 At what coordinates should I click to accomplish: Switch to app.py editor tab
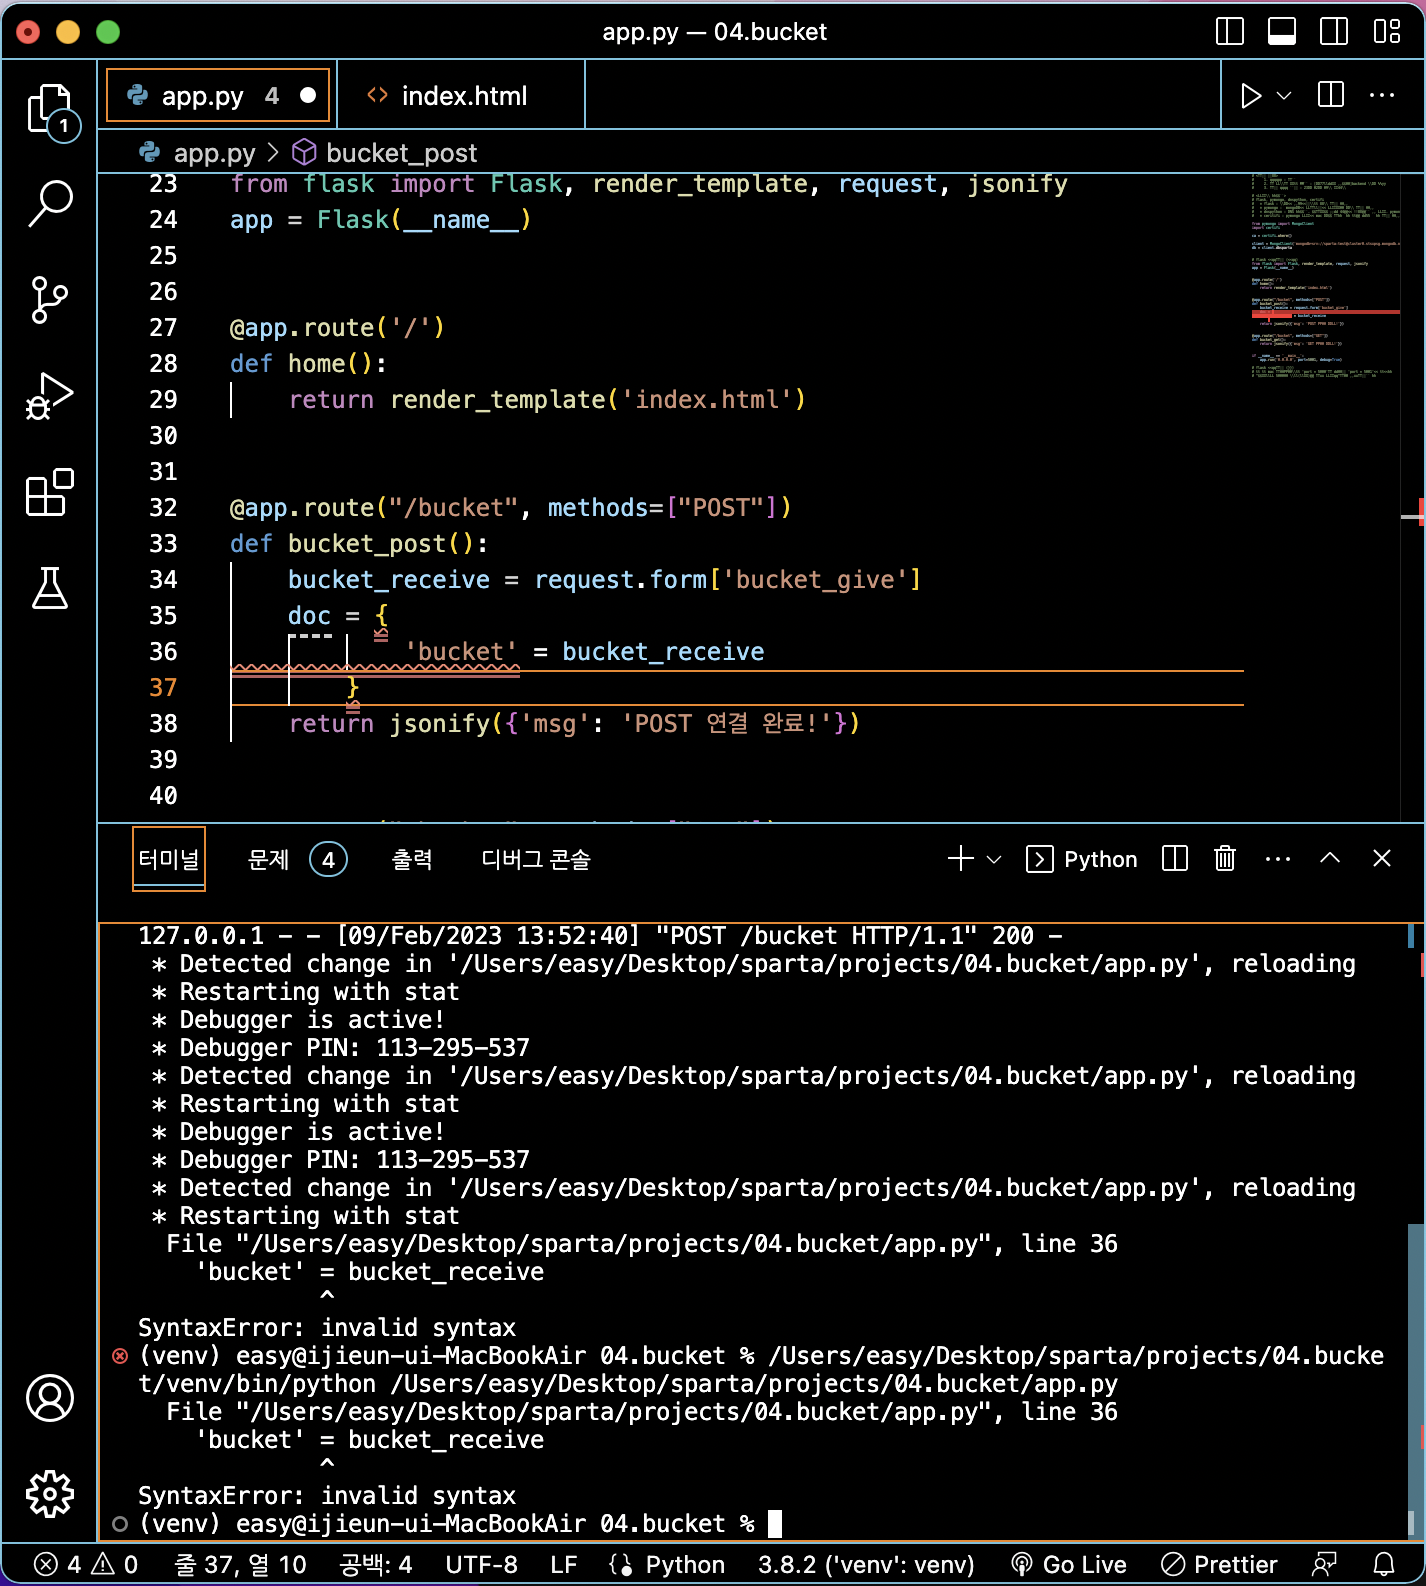pyautogui.click(x=218, y=95)
